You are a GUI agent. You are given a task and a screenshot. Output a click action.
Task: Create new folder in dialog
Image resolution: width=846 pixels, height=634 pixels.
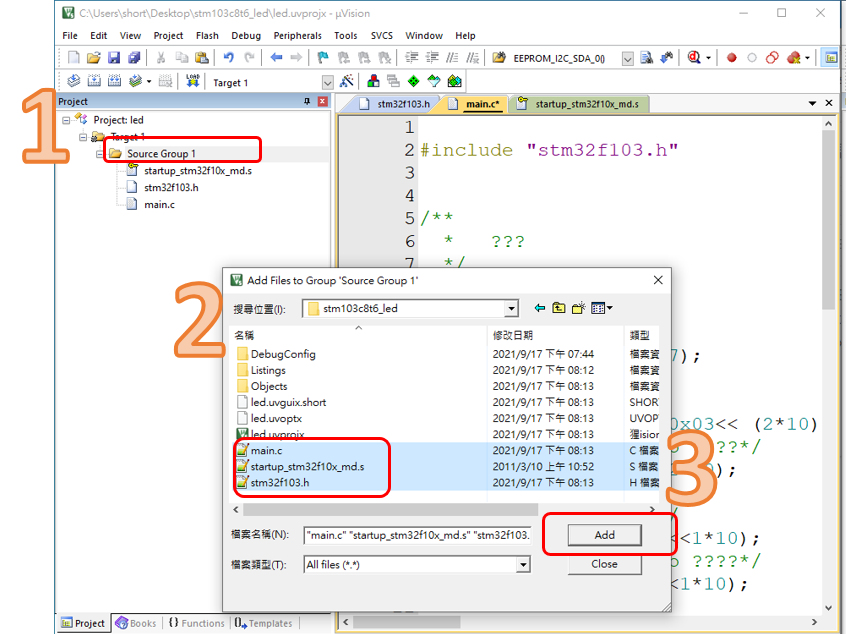pyautogui.click(x=578, y=308)
